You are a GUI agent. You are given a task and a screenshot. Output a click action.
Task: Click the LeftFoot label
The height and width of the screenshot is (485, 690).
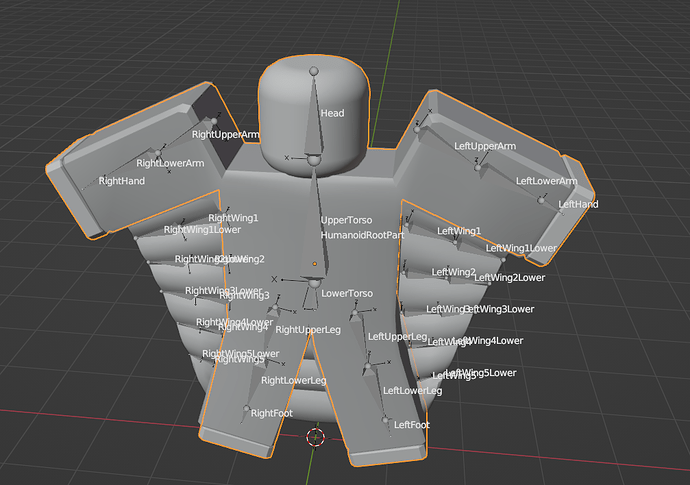click(412, 425)
